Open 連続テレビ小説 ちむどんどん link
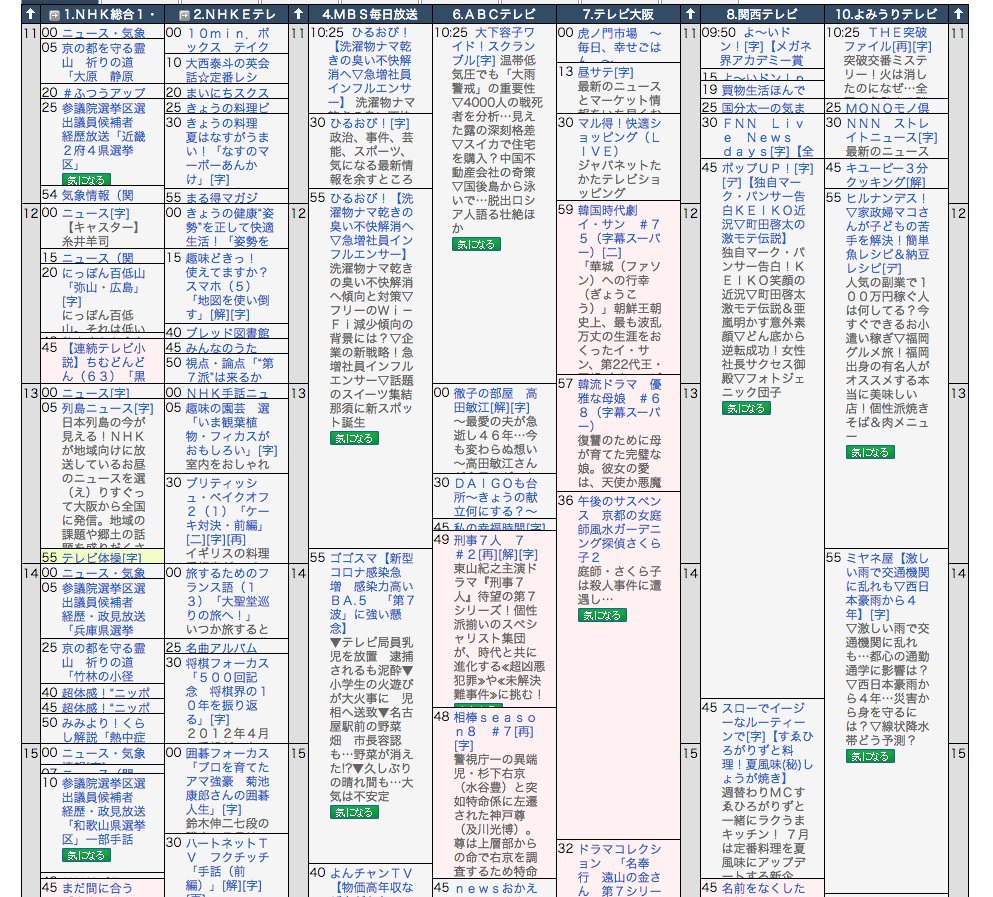This screenshot has height=897, width=993. pos(103,362)
